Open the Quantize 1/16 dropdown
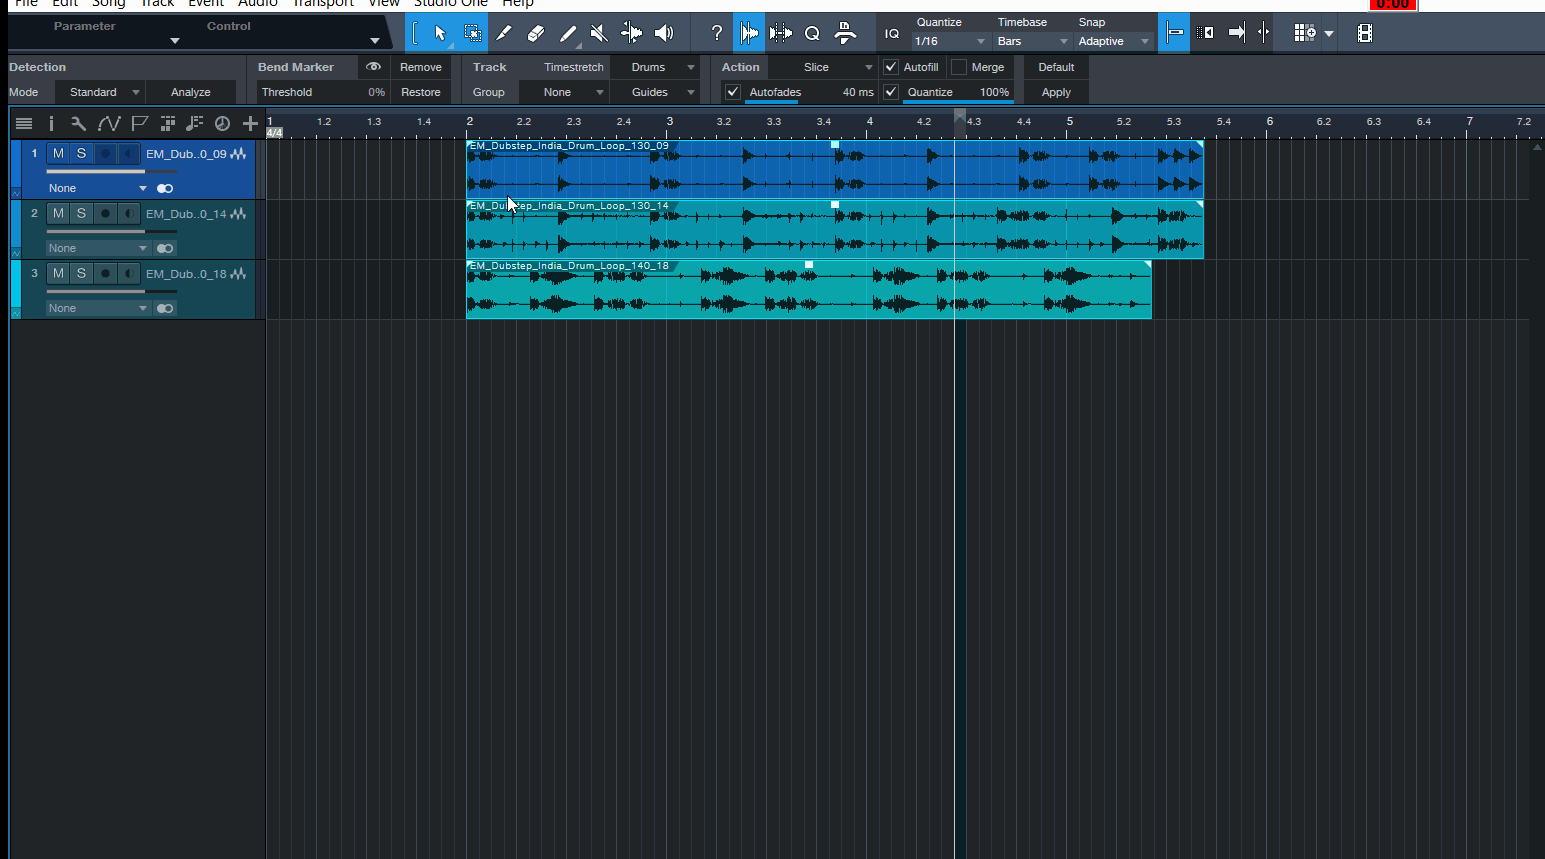1545x859 pixels. pyautogui.click(x=950, y=42)
